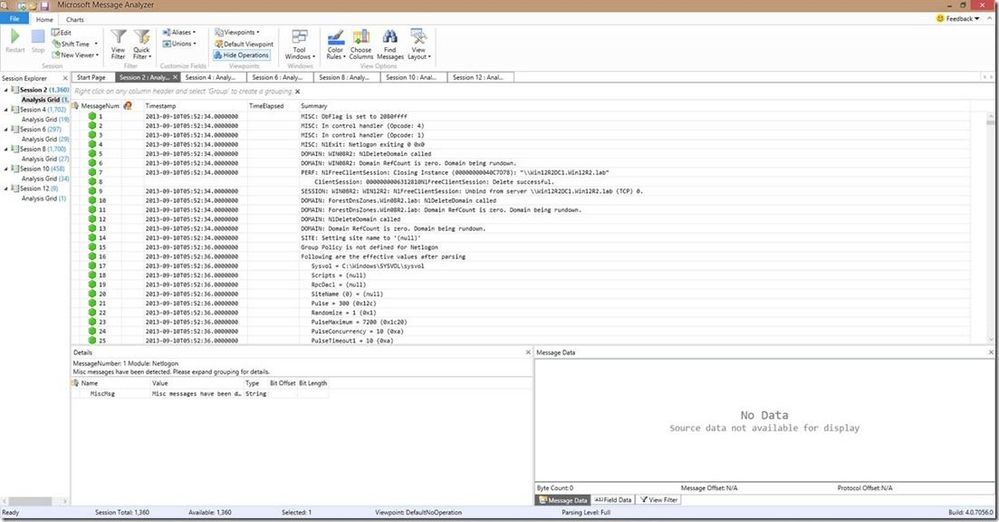Open the Viewpoints dropdown
999x522 pixels.
(x=237, y=33)
